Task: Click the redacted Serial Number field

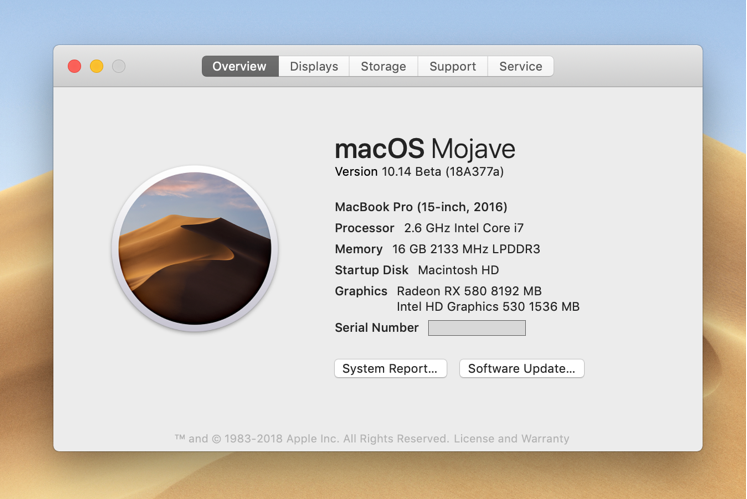Action: pos(476,328)
